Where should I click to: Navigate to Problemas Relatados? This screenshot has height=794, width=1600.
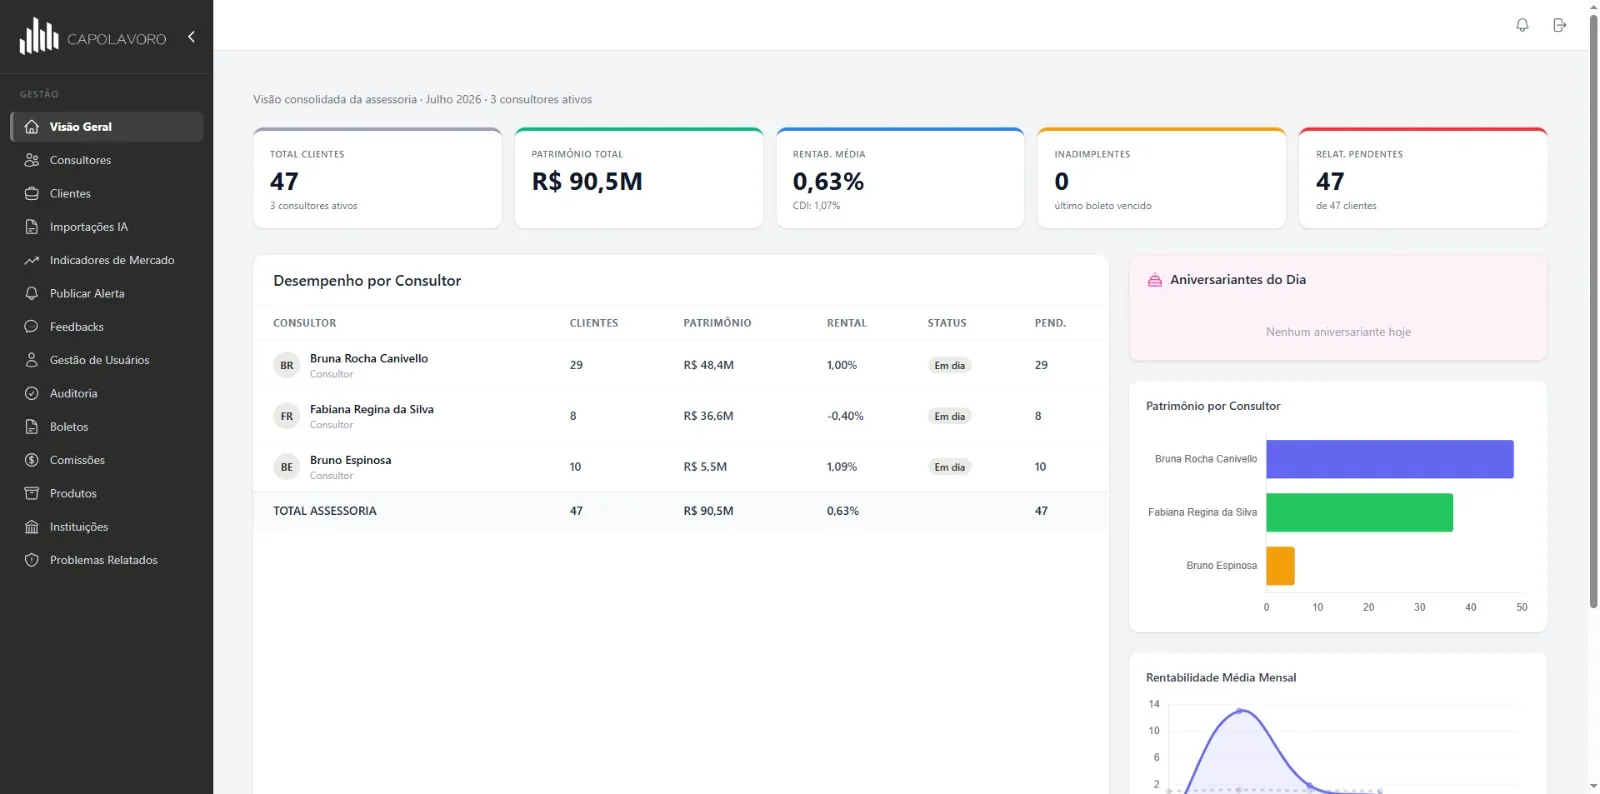[x=106, y=560]
